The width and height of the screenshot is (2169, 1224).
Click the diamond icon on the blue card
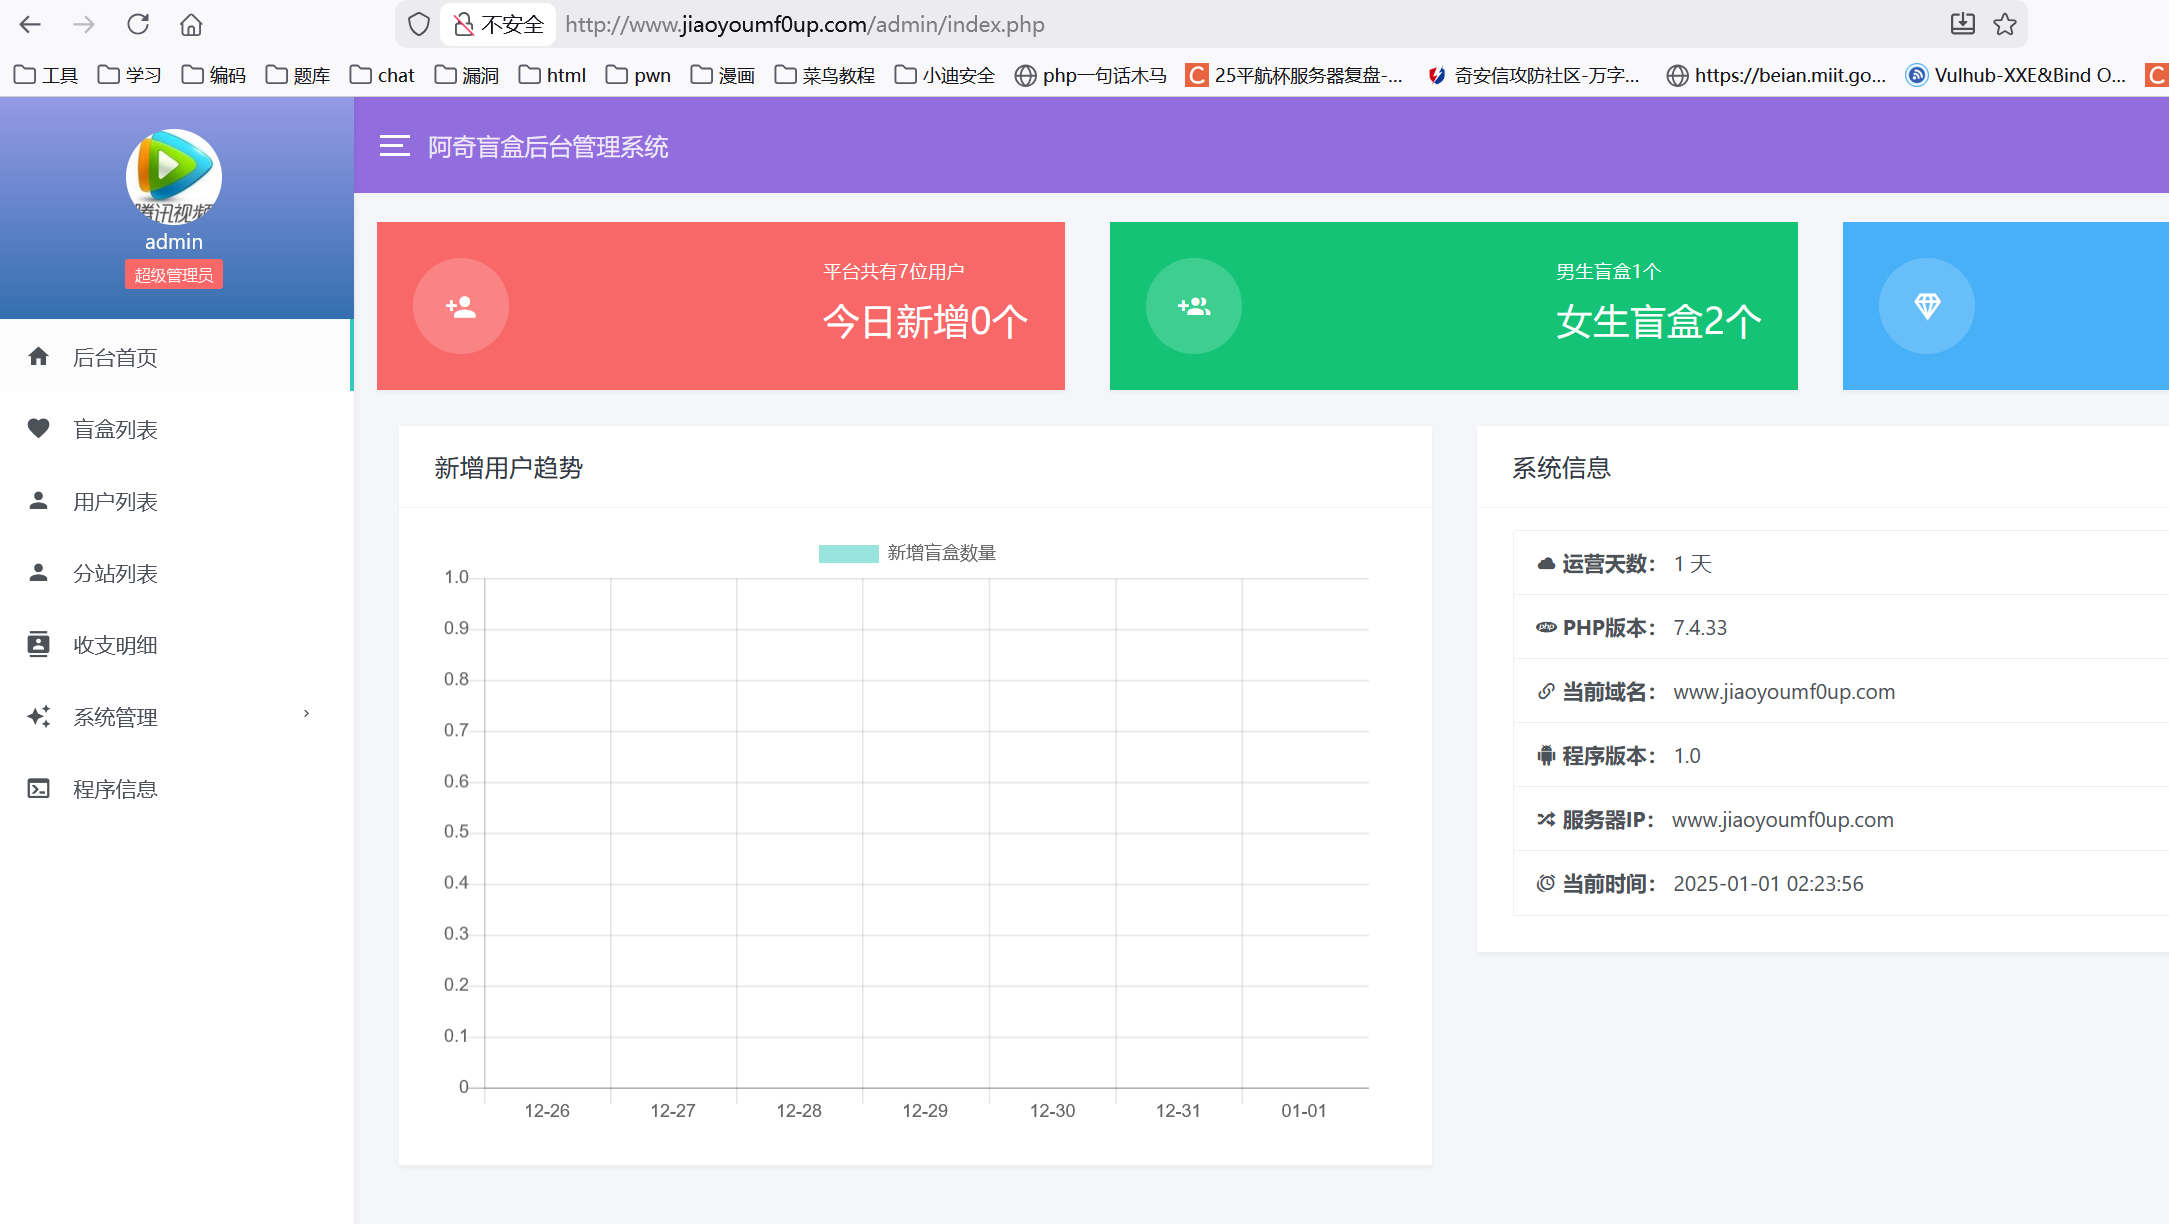tap(1927, 306)
